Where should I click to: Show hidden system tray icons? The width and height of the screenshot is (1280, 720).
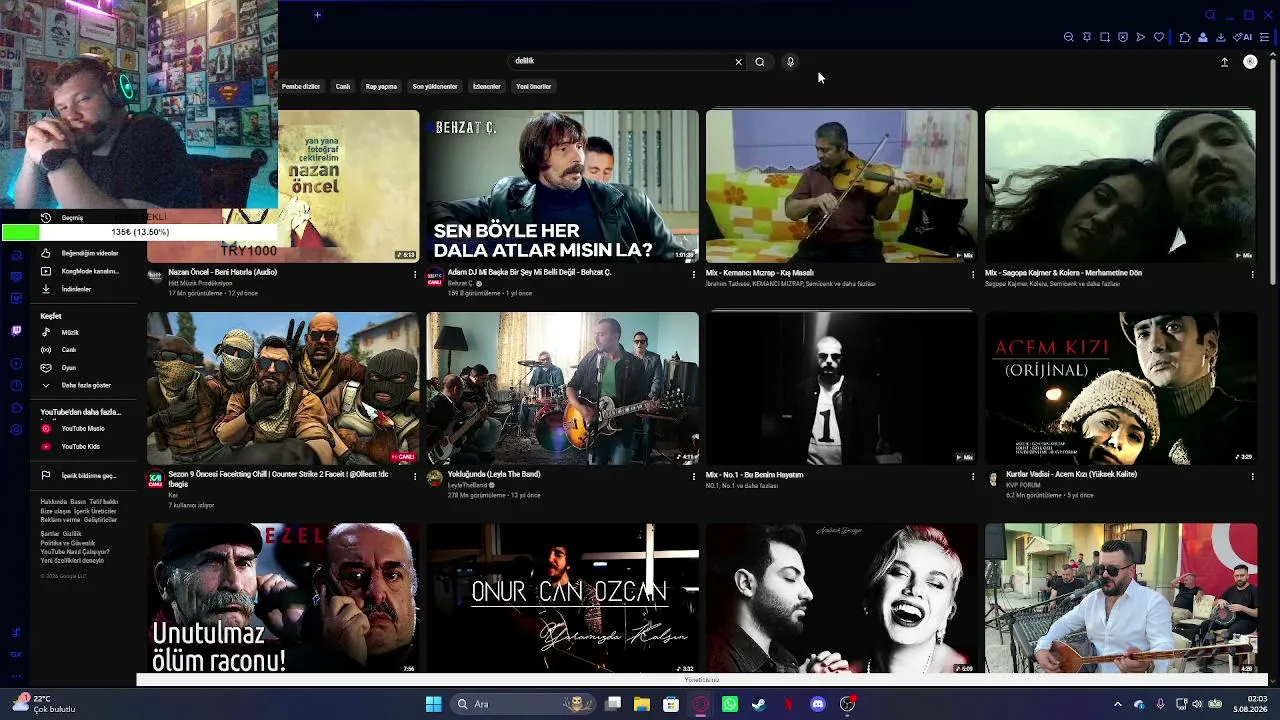click(x=1118, y=704)
